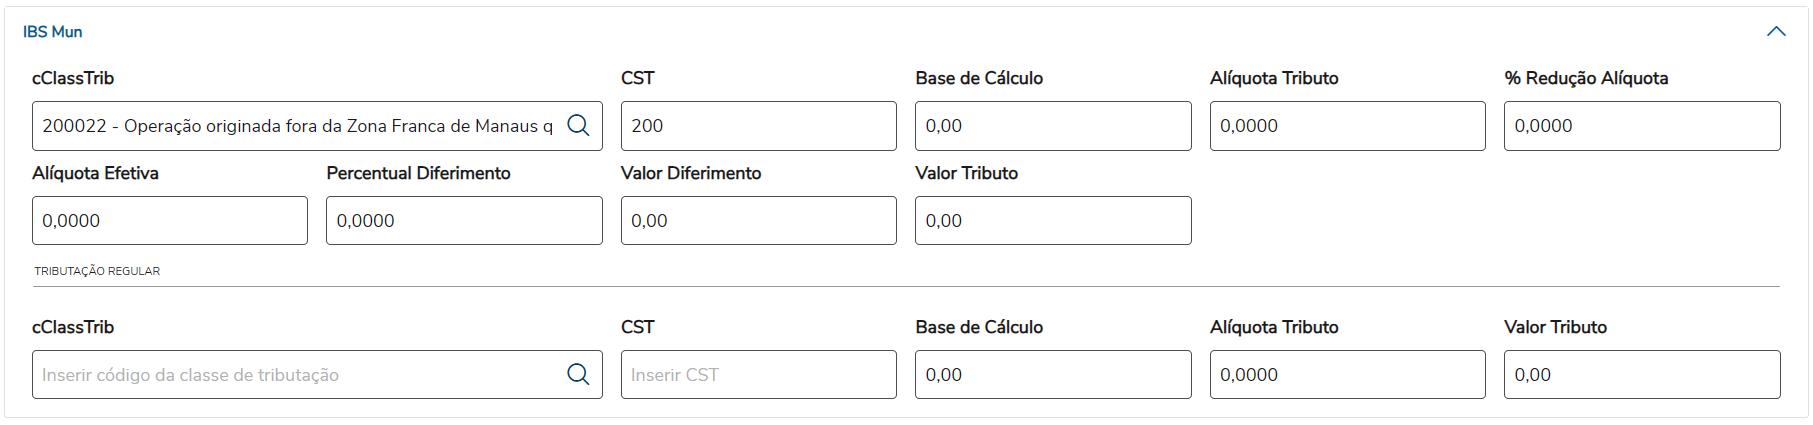Image resolution: width=1813 pixels, height=425 pixels.
Task: Click cClassTrib field containing 200022 operation
Action: click(297, 126)
